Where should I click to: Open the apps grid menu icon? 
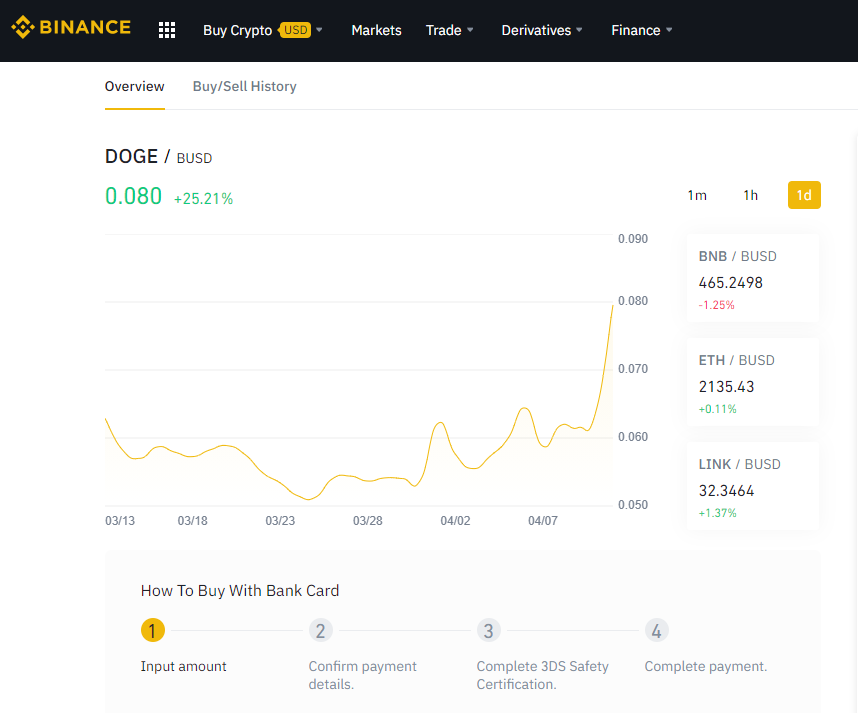pos(167,30)
